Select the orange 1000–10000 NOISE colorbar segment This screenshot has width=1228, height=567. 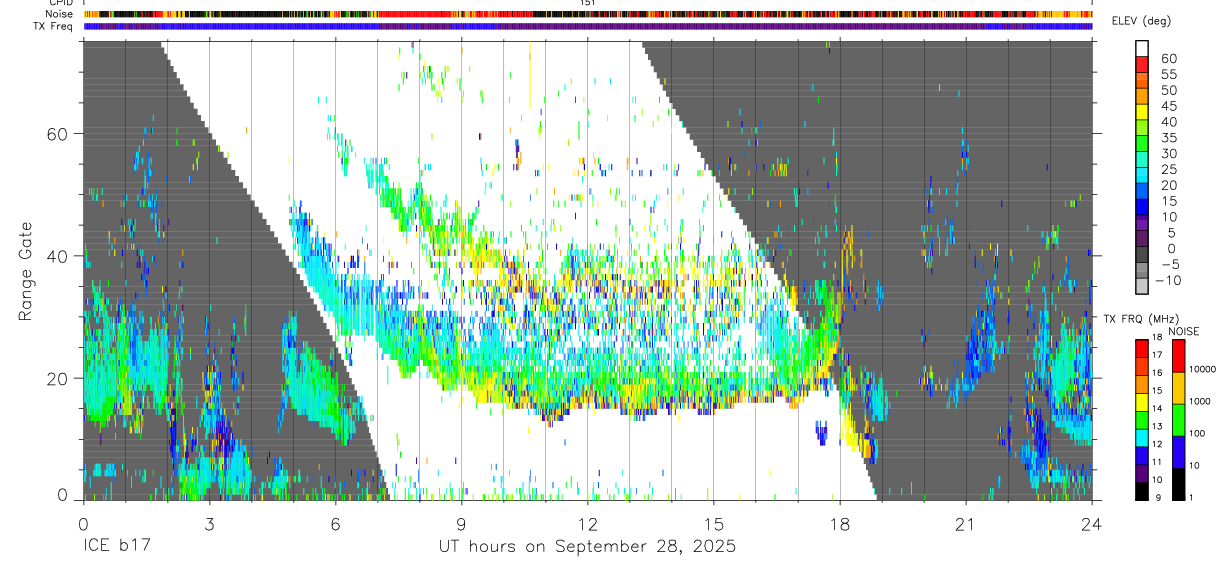(1178, 388)
